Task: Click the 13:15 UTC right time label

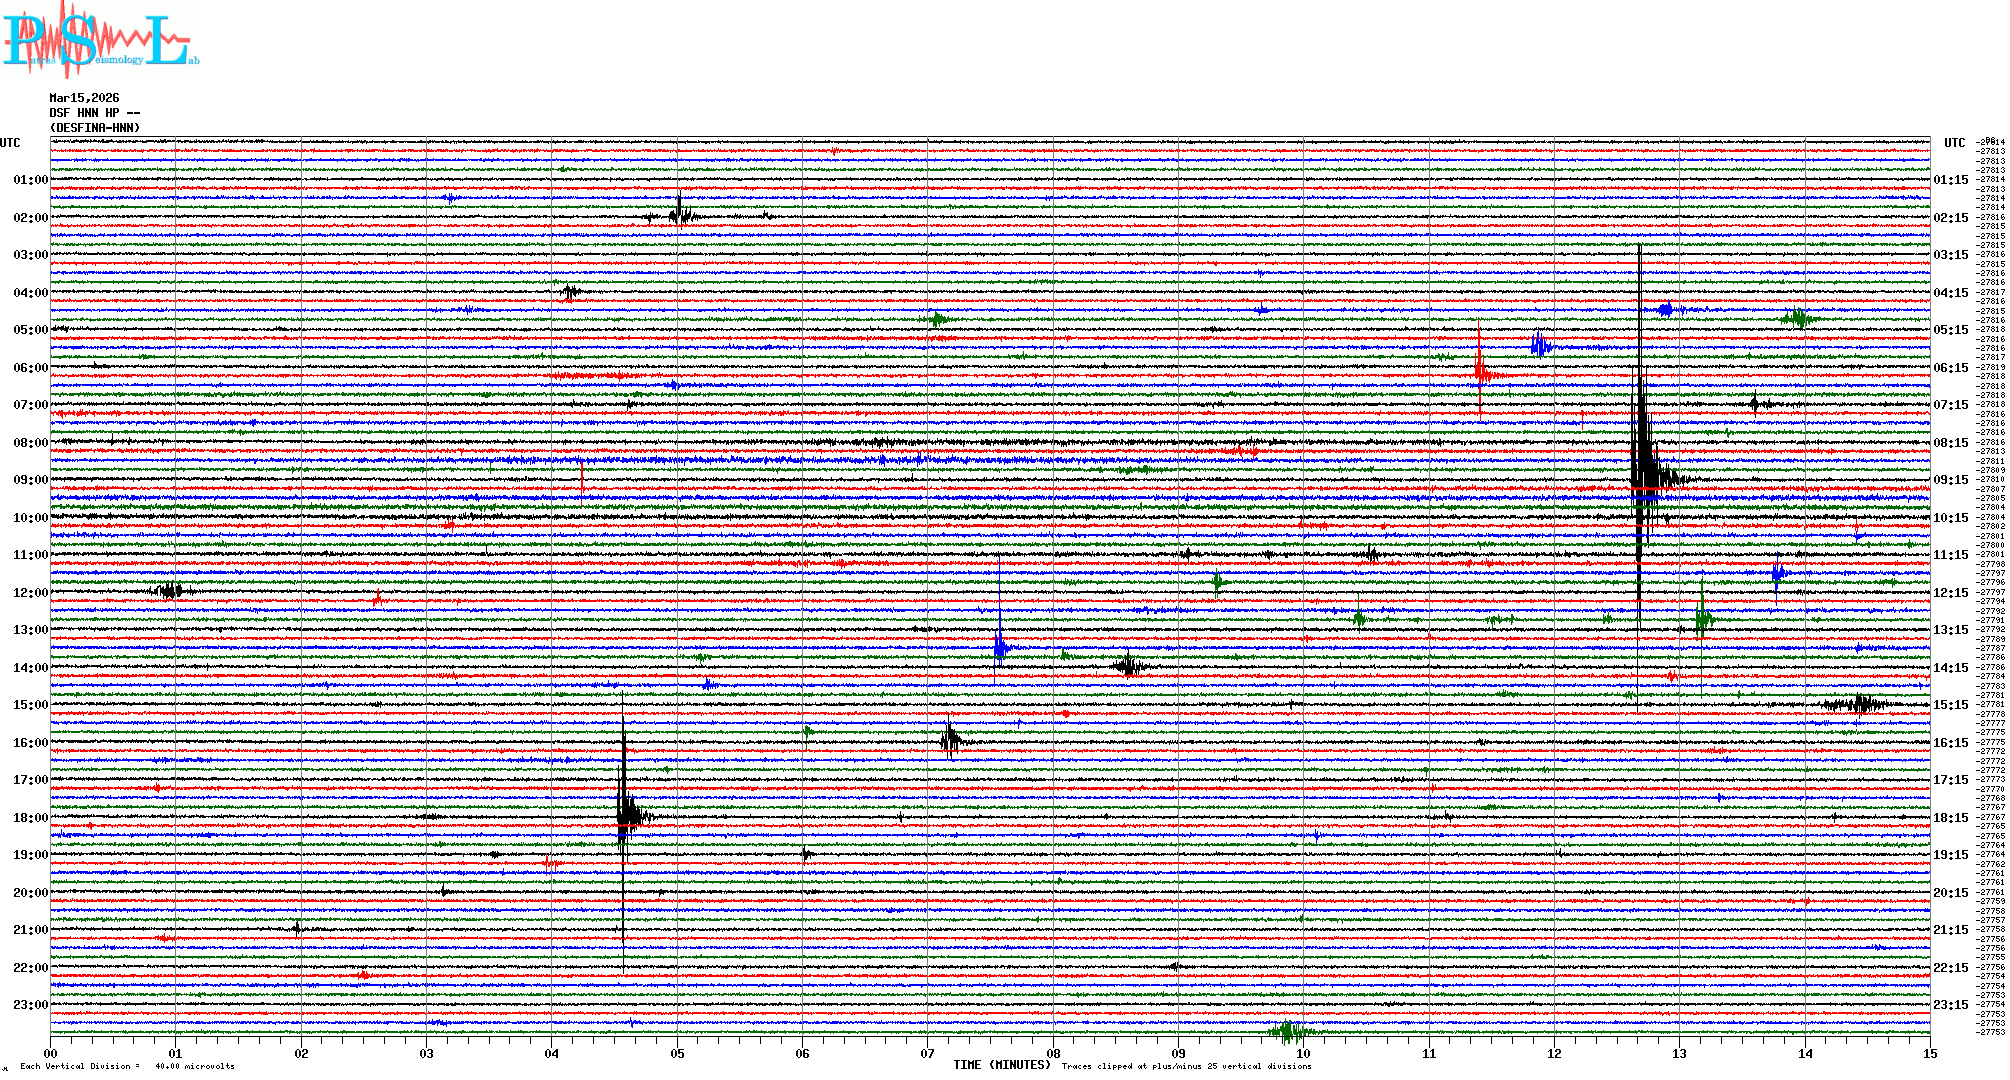Action: pos(1950,630)
